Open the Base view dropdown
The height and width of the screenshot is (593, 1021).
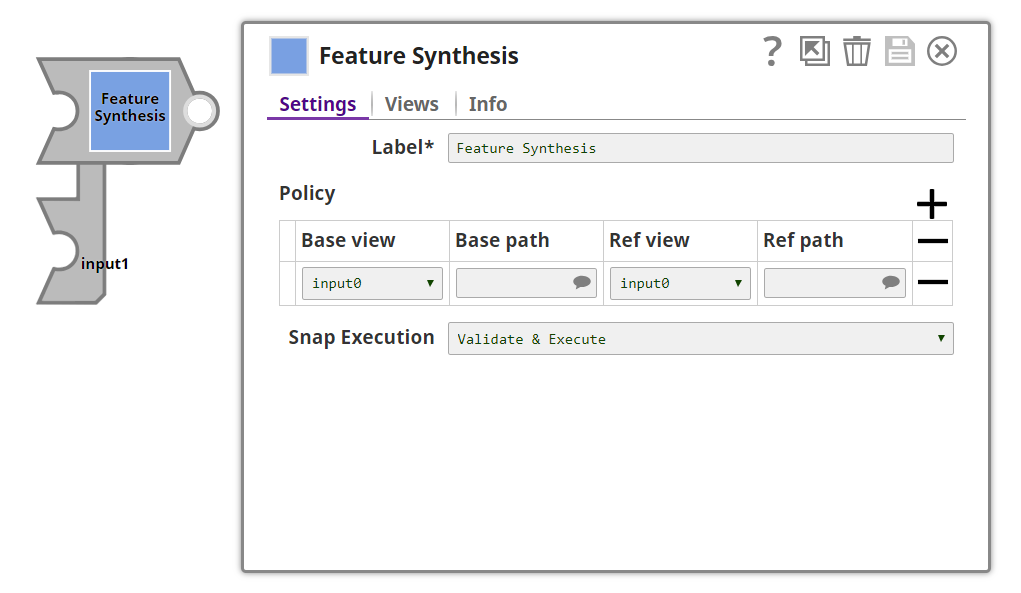371,283
